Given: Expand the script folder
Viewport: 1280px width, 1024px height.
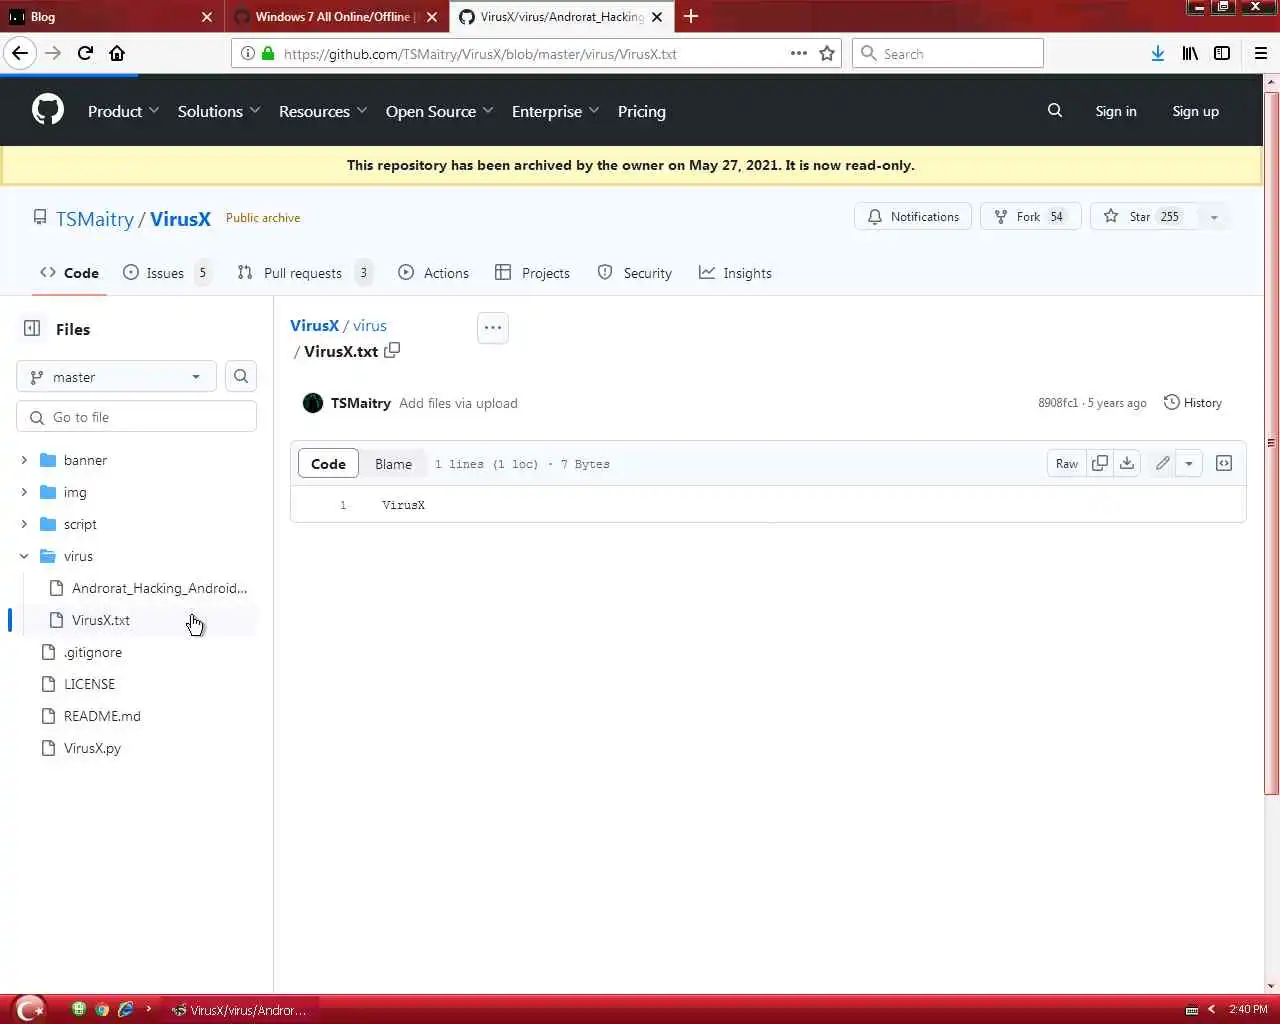Looking at the screenshot, I should click(x=24, y=524).
